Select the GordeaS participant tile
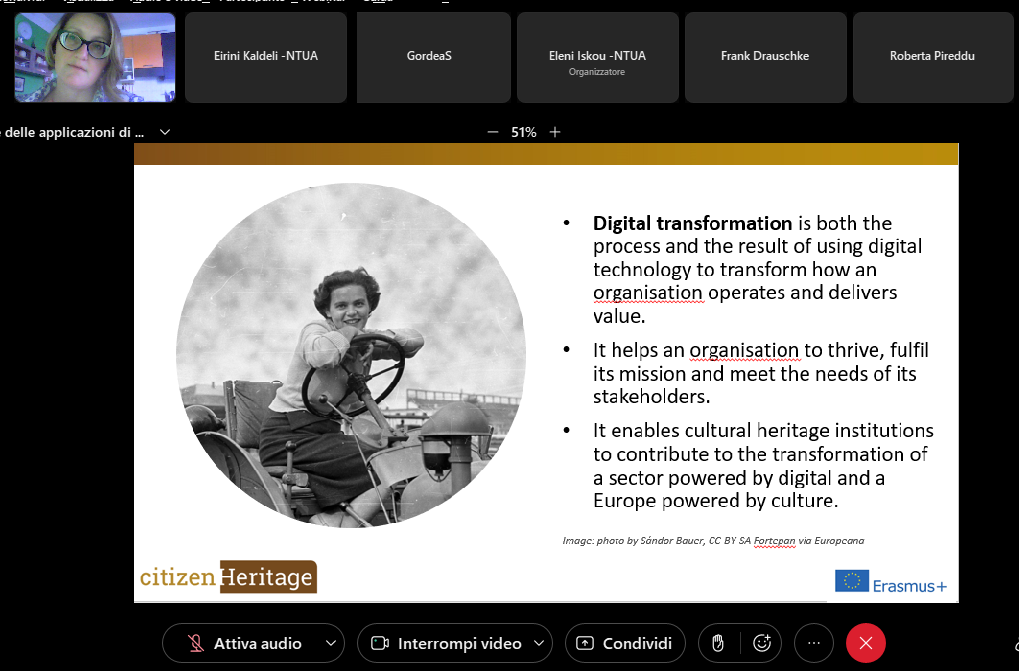 point(433,57)
